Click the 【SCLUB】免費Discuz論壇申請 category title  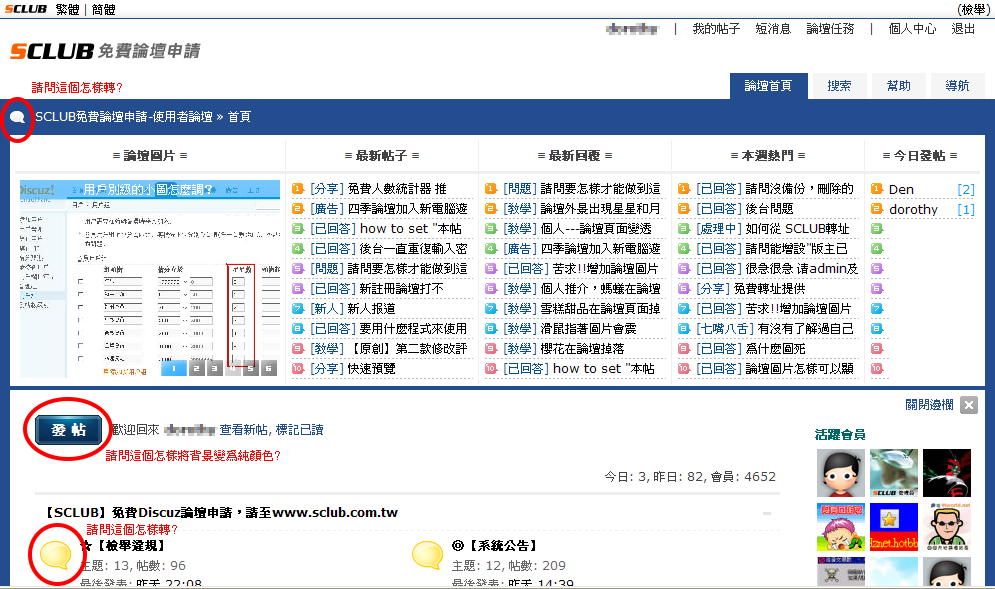[221, 513]
